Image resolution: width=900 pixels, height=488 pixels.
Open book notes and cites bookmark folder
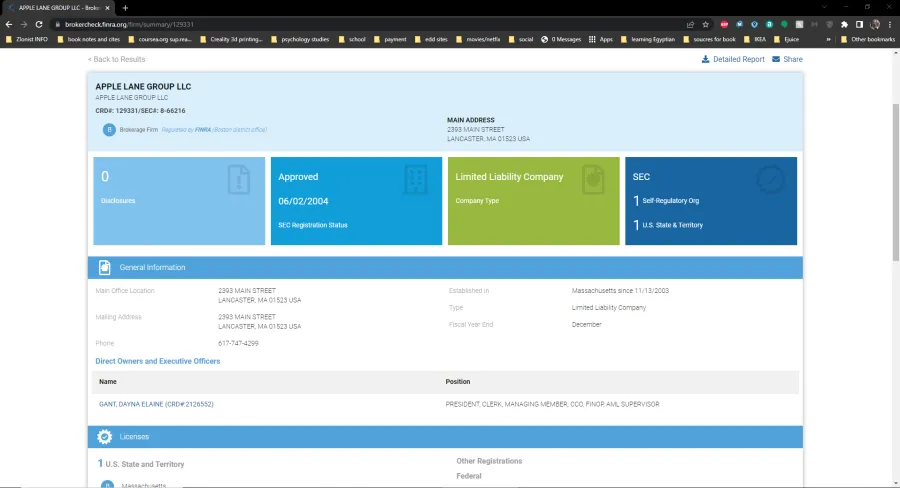click(88, 40)
